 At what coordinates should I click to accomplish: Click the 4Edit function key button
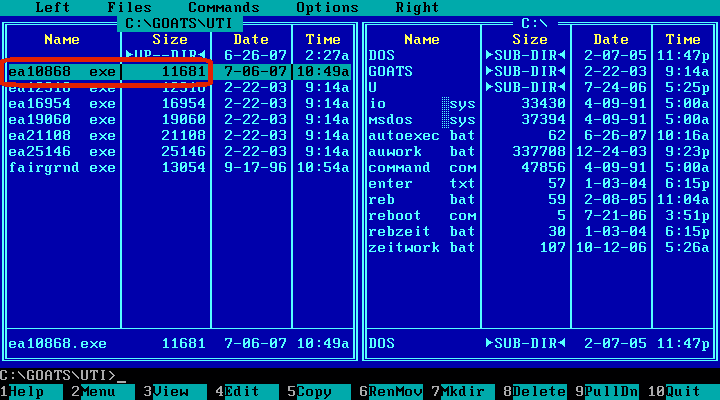247,392
